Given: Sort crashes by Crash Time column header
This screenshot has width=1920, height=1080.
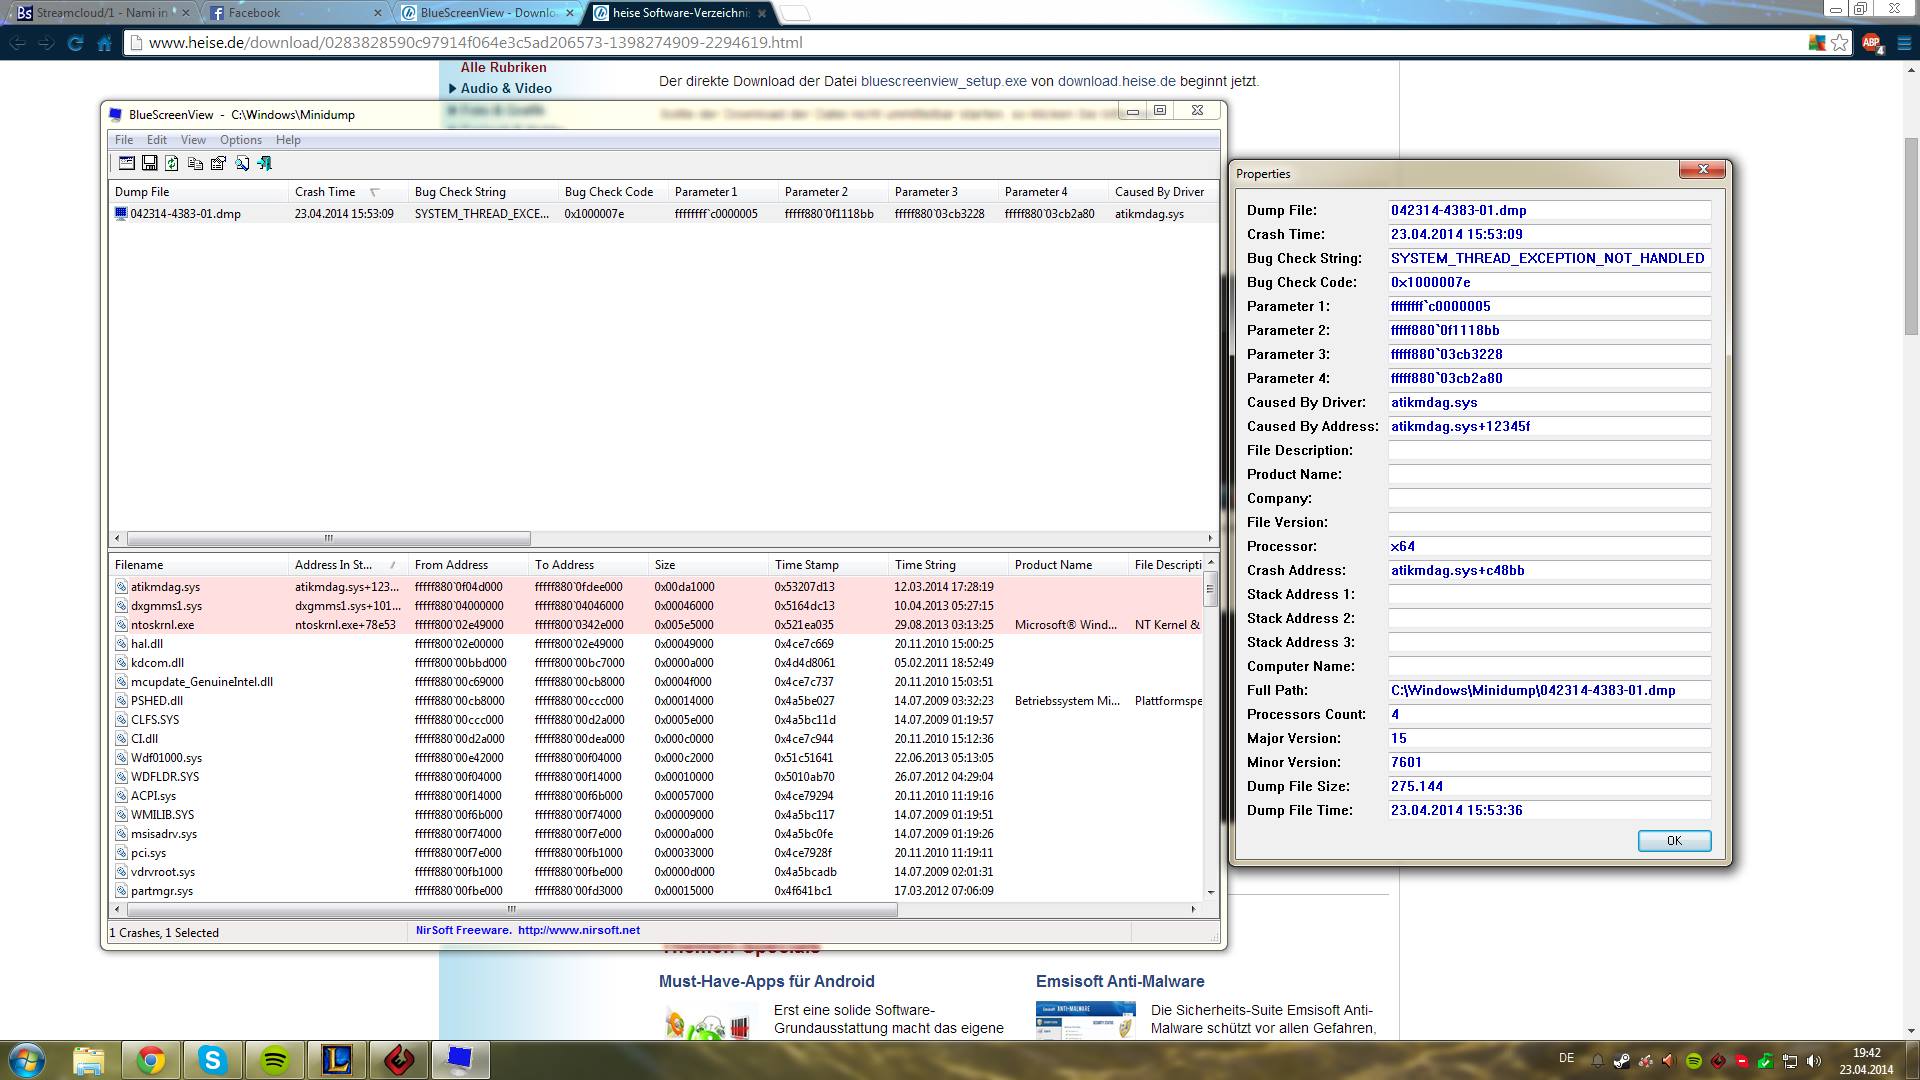Looking at the screenshot, I should tap(326, 192).
